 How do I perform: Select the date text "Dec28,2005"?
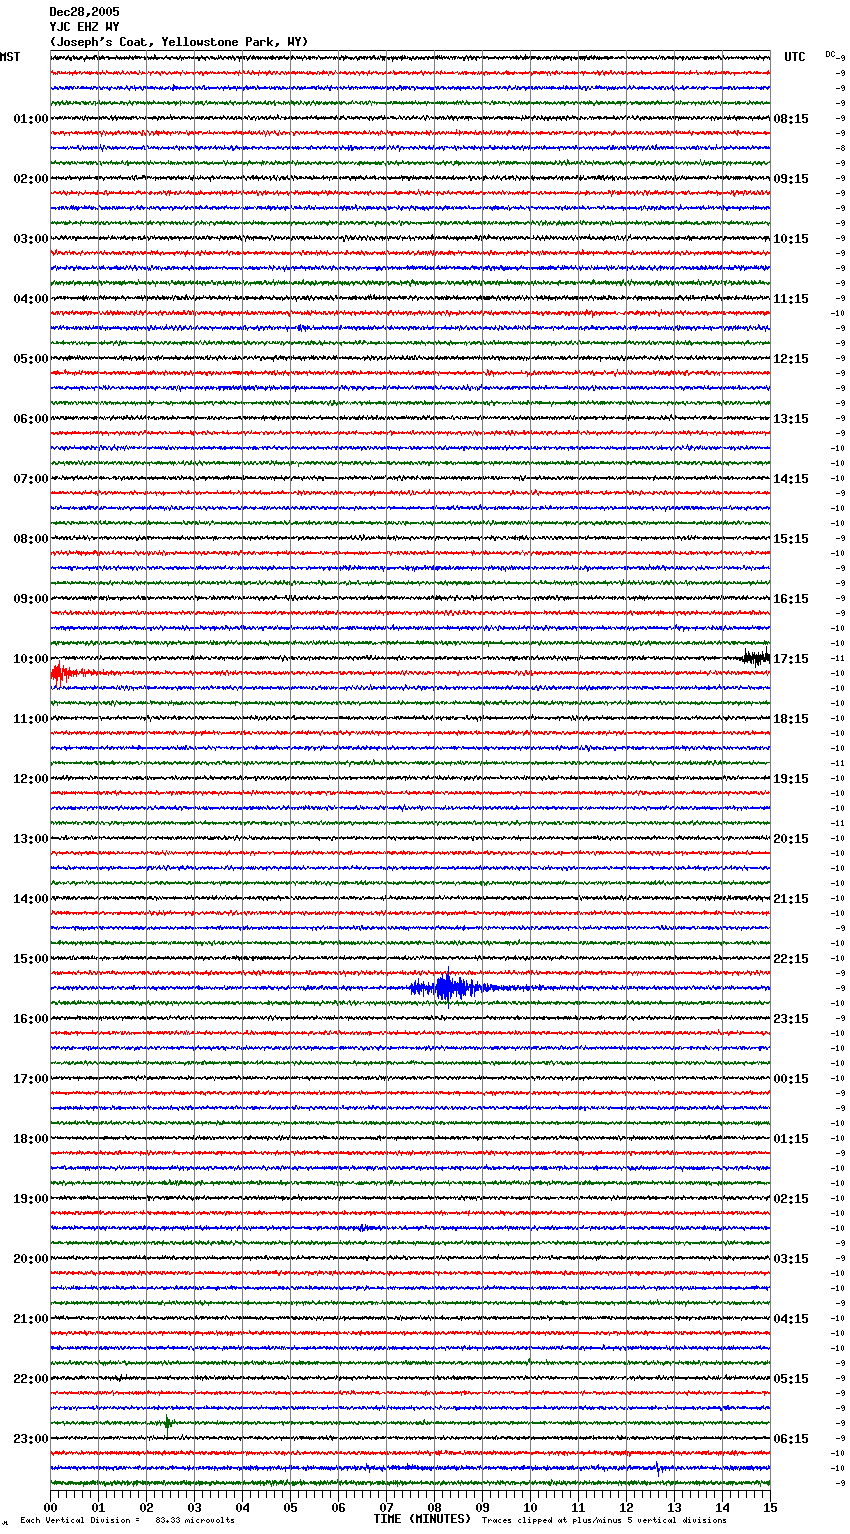coord(84,12)
